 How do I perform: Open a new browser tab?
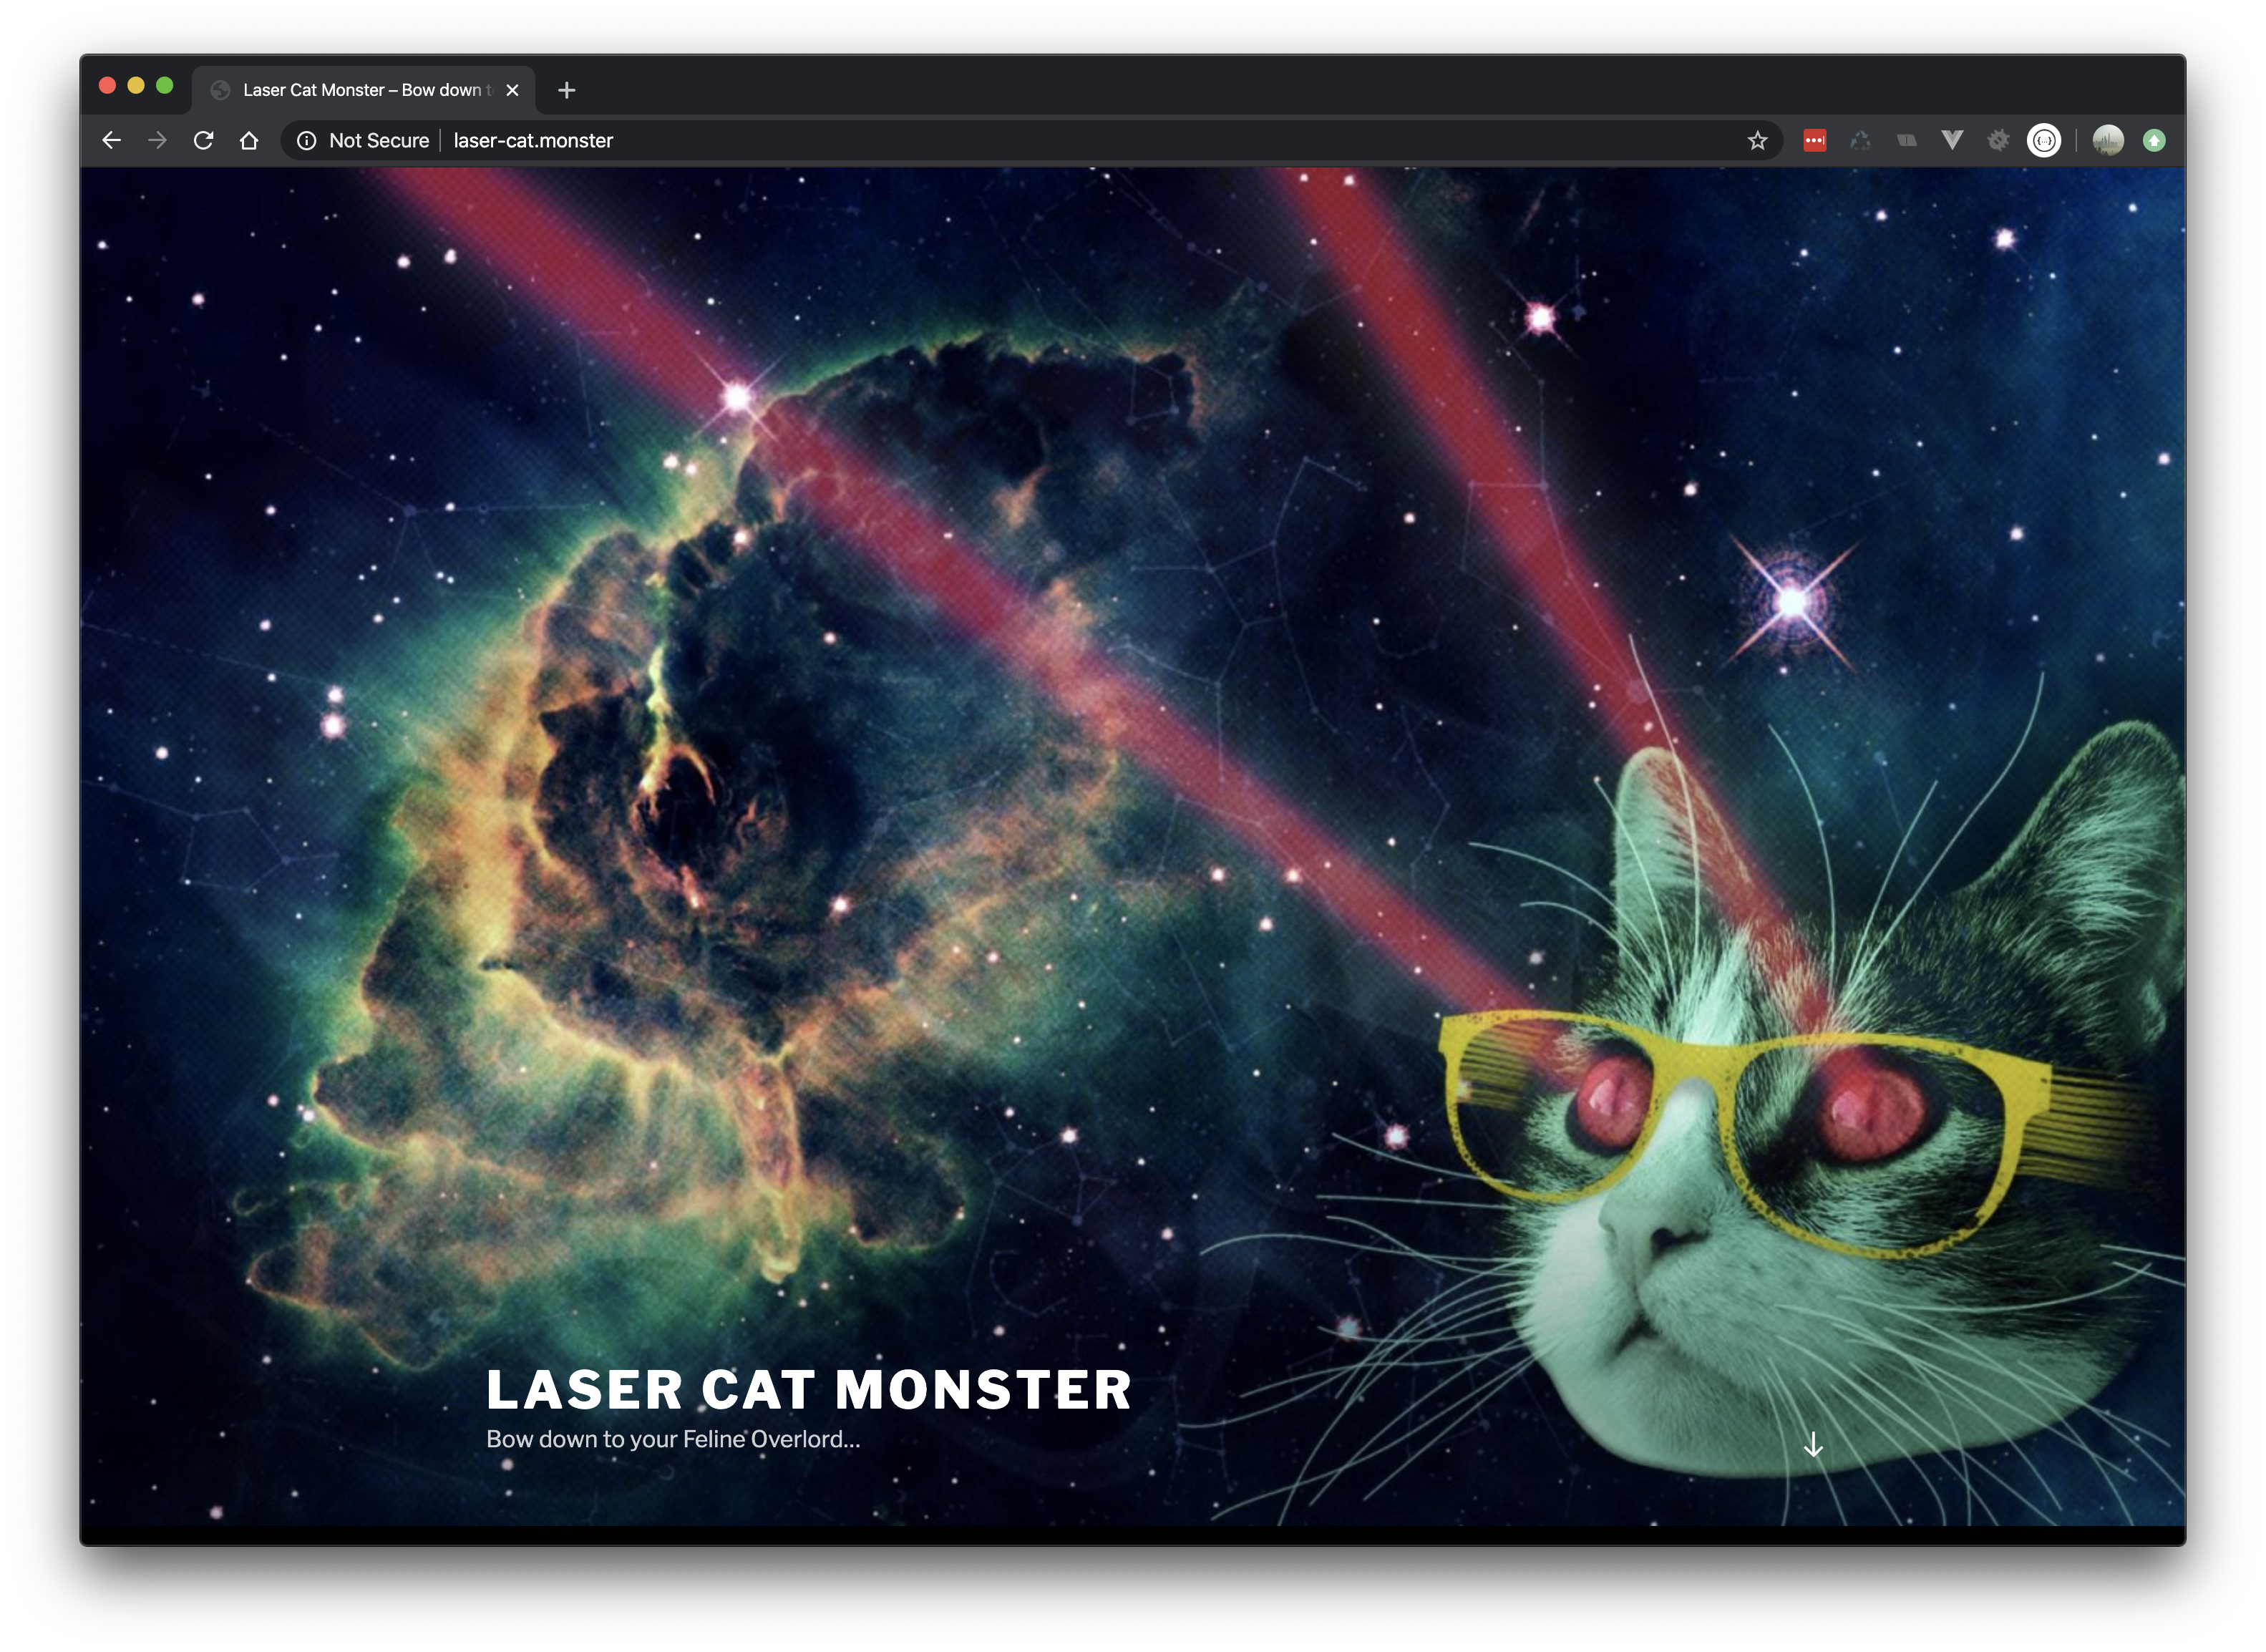coord(566,91)
